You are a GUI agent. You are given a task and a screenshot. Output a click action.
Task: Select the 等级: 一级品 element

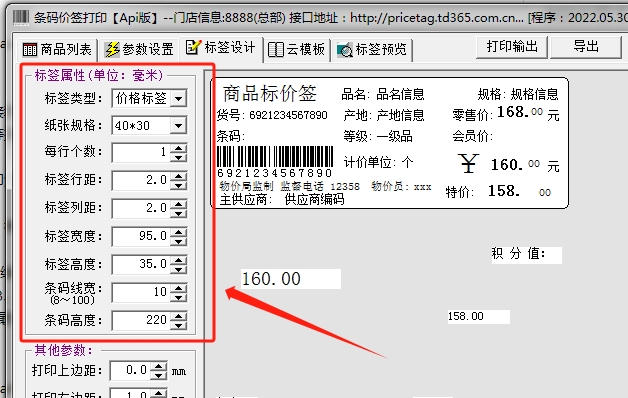click(x=378, y=137)
